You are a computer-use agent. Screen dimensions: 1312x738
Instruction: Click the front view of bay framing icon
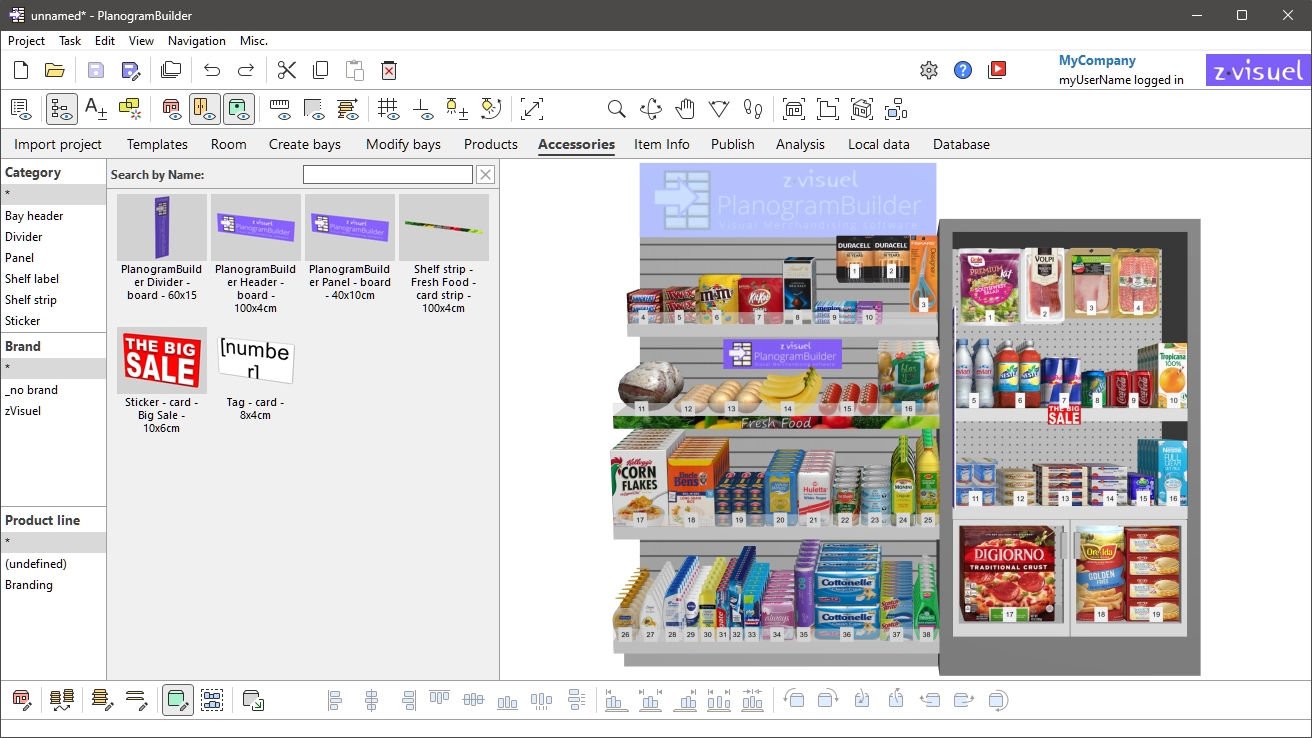794,108
